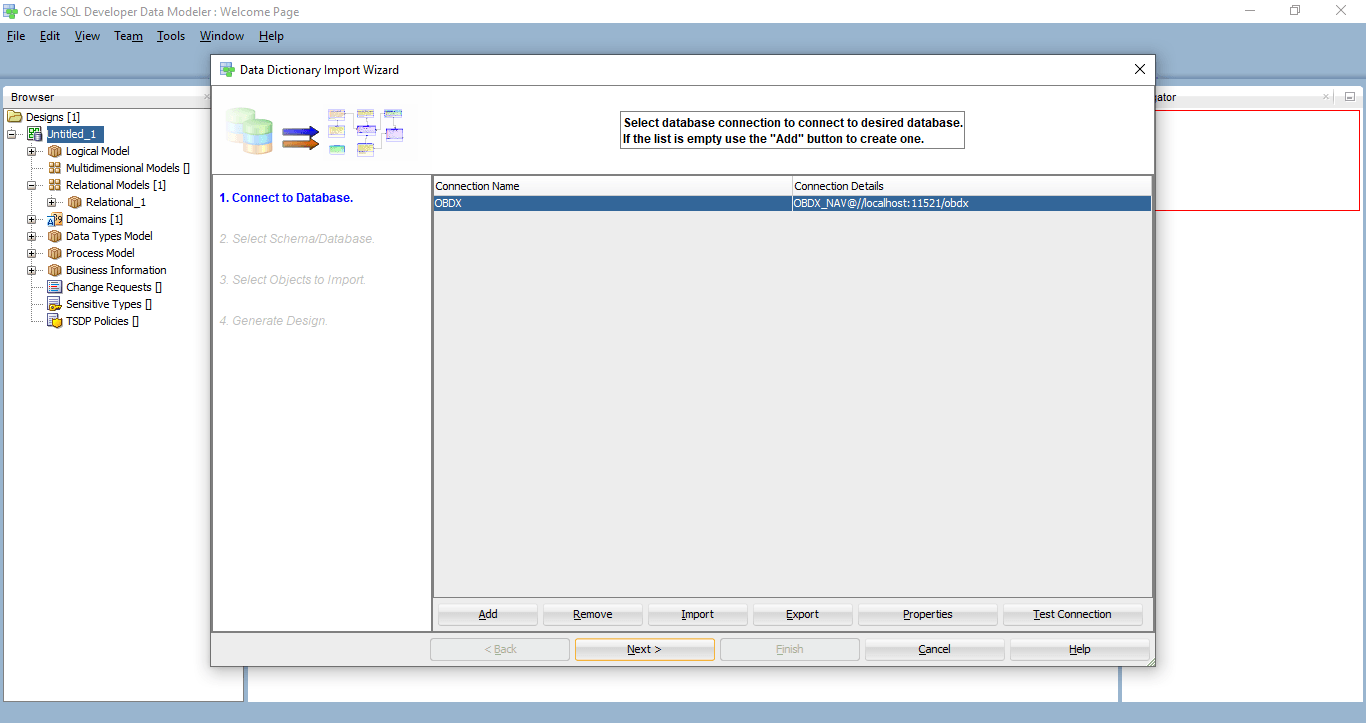Click the Test Connection button
The height and width of the screenshot is (723, 1366).
tap(1073, 614)
